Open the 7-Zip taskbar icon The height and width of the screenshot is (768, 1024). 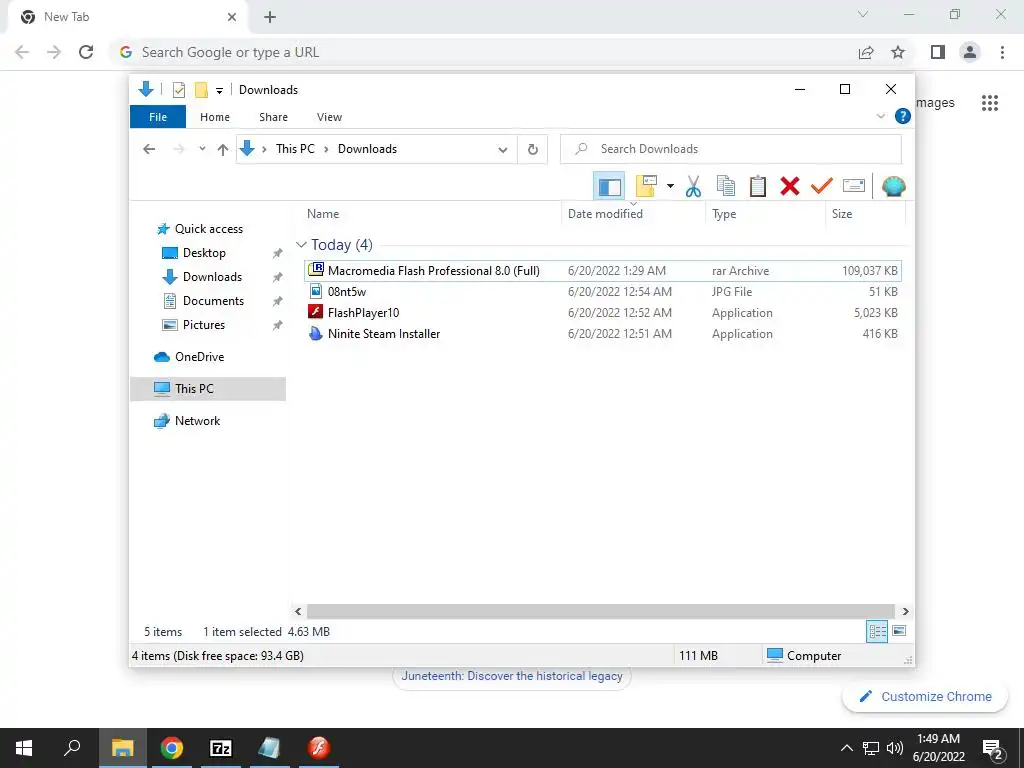[x=221, y=748]
